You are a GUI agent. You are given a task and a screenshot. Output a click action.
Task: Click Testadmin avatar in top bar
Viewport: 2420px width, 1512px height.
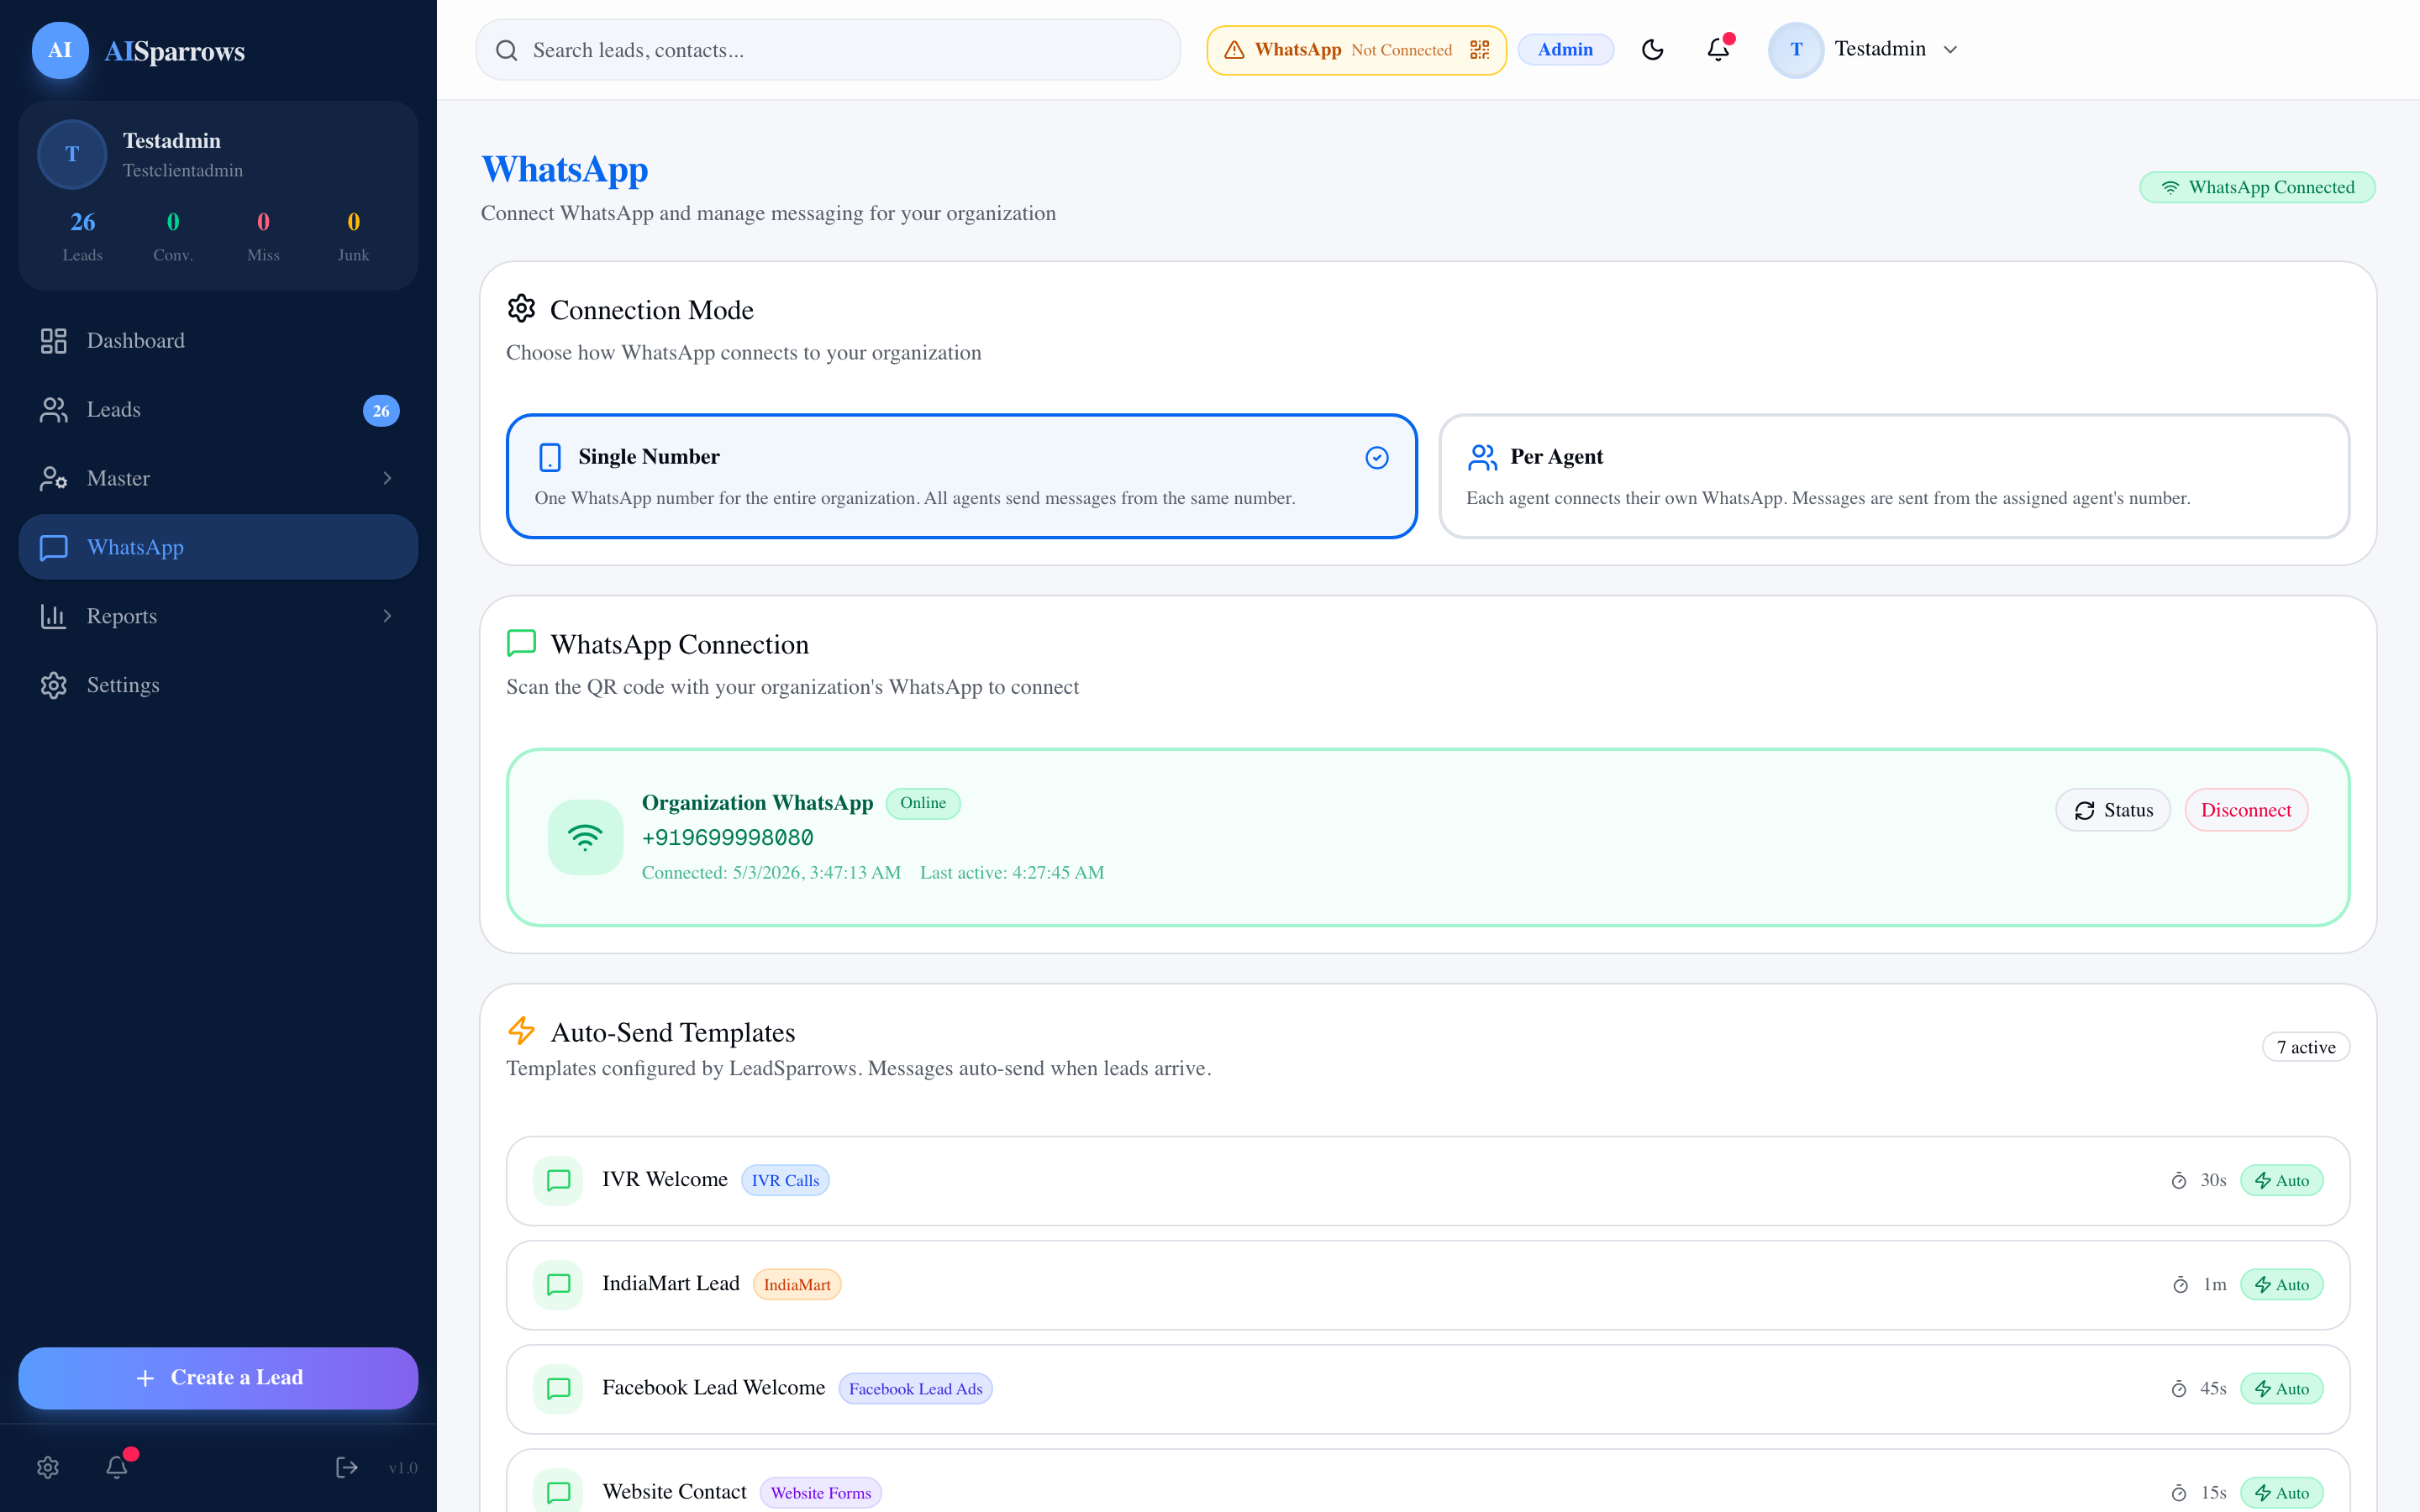pos(1796,50)
